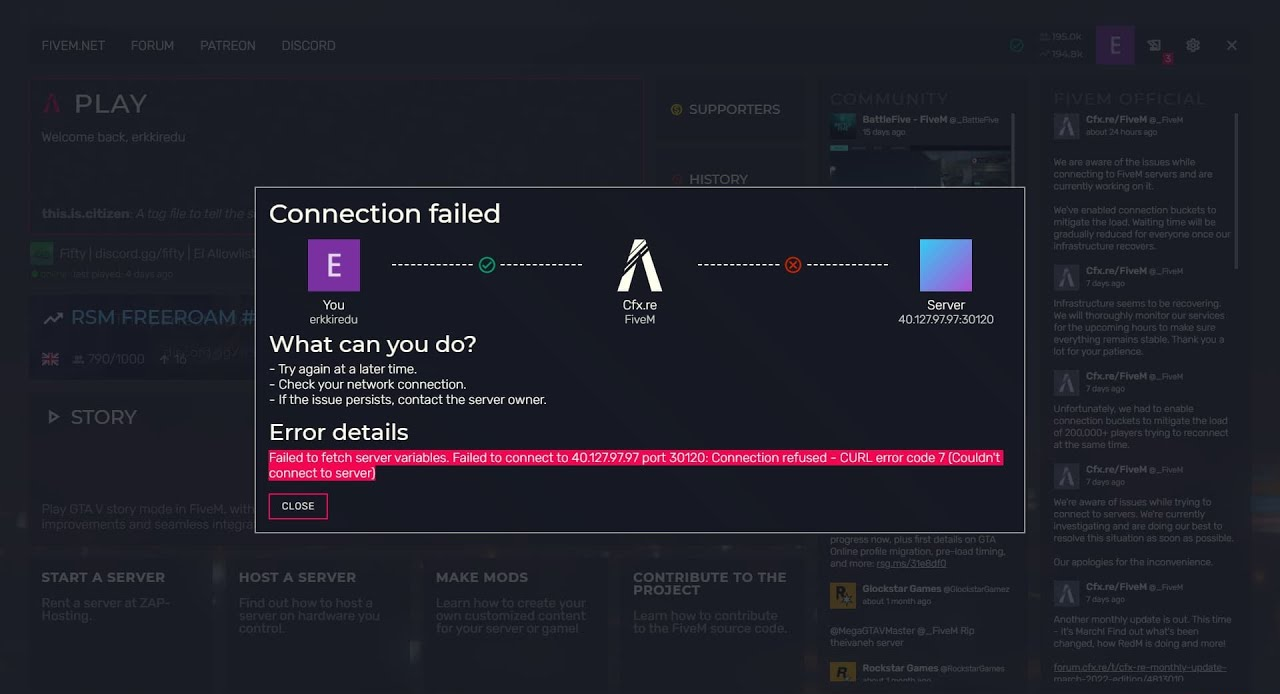Open the SUPPORTERS server list
The image size is (1280, 694).
click(734, 110)
